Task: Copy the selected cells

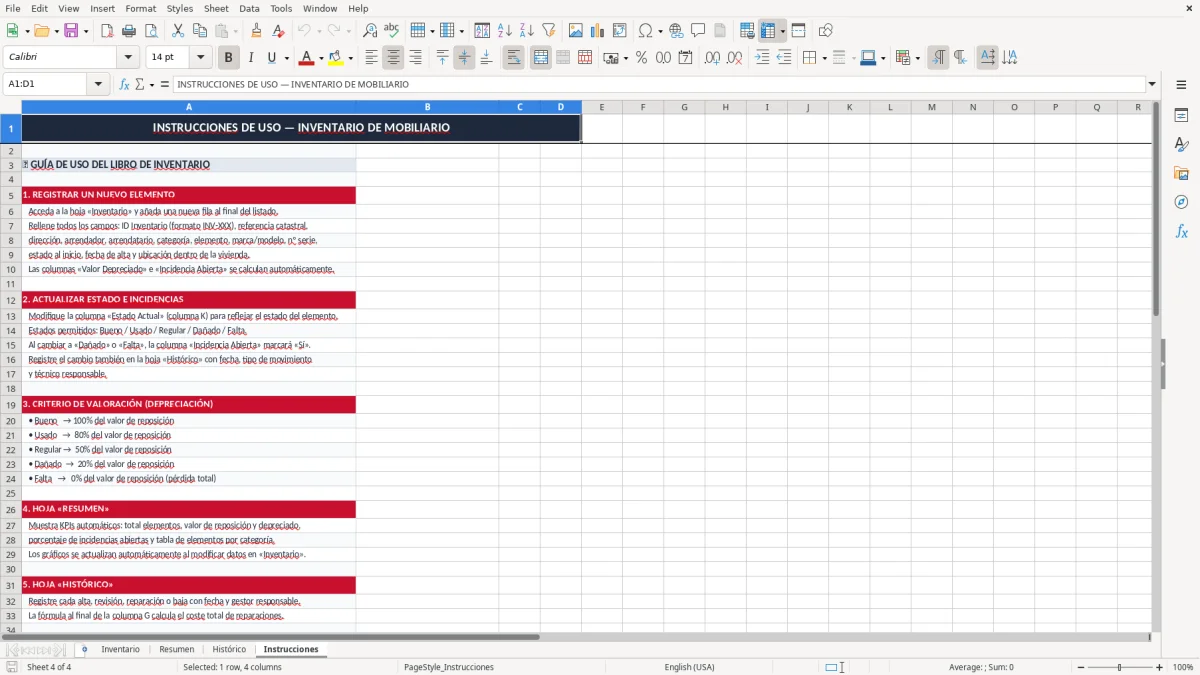Action: 199,31
